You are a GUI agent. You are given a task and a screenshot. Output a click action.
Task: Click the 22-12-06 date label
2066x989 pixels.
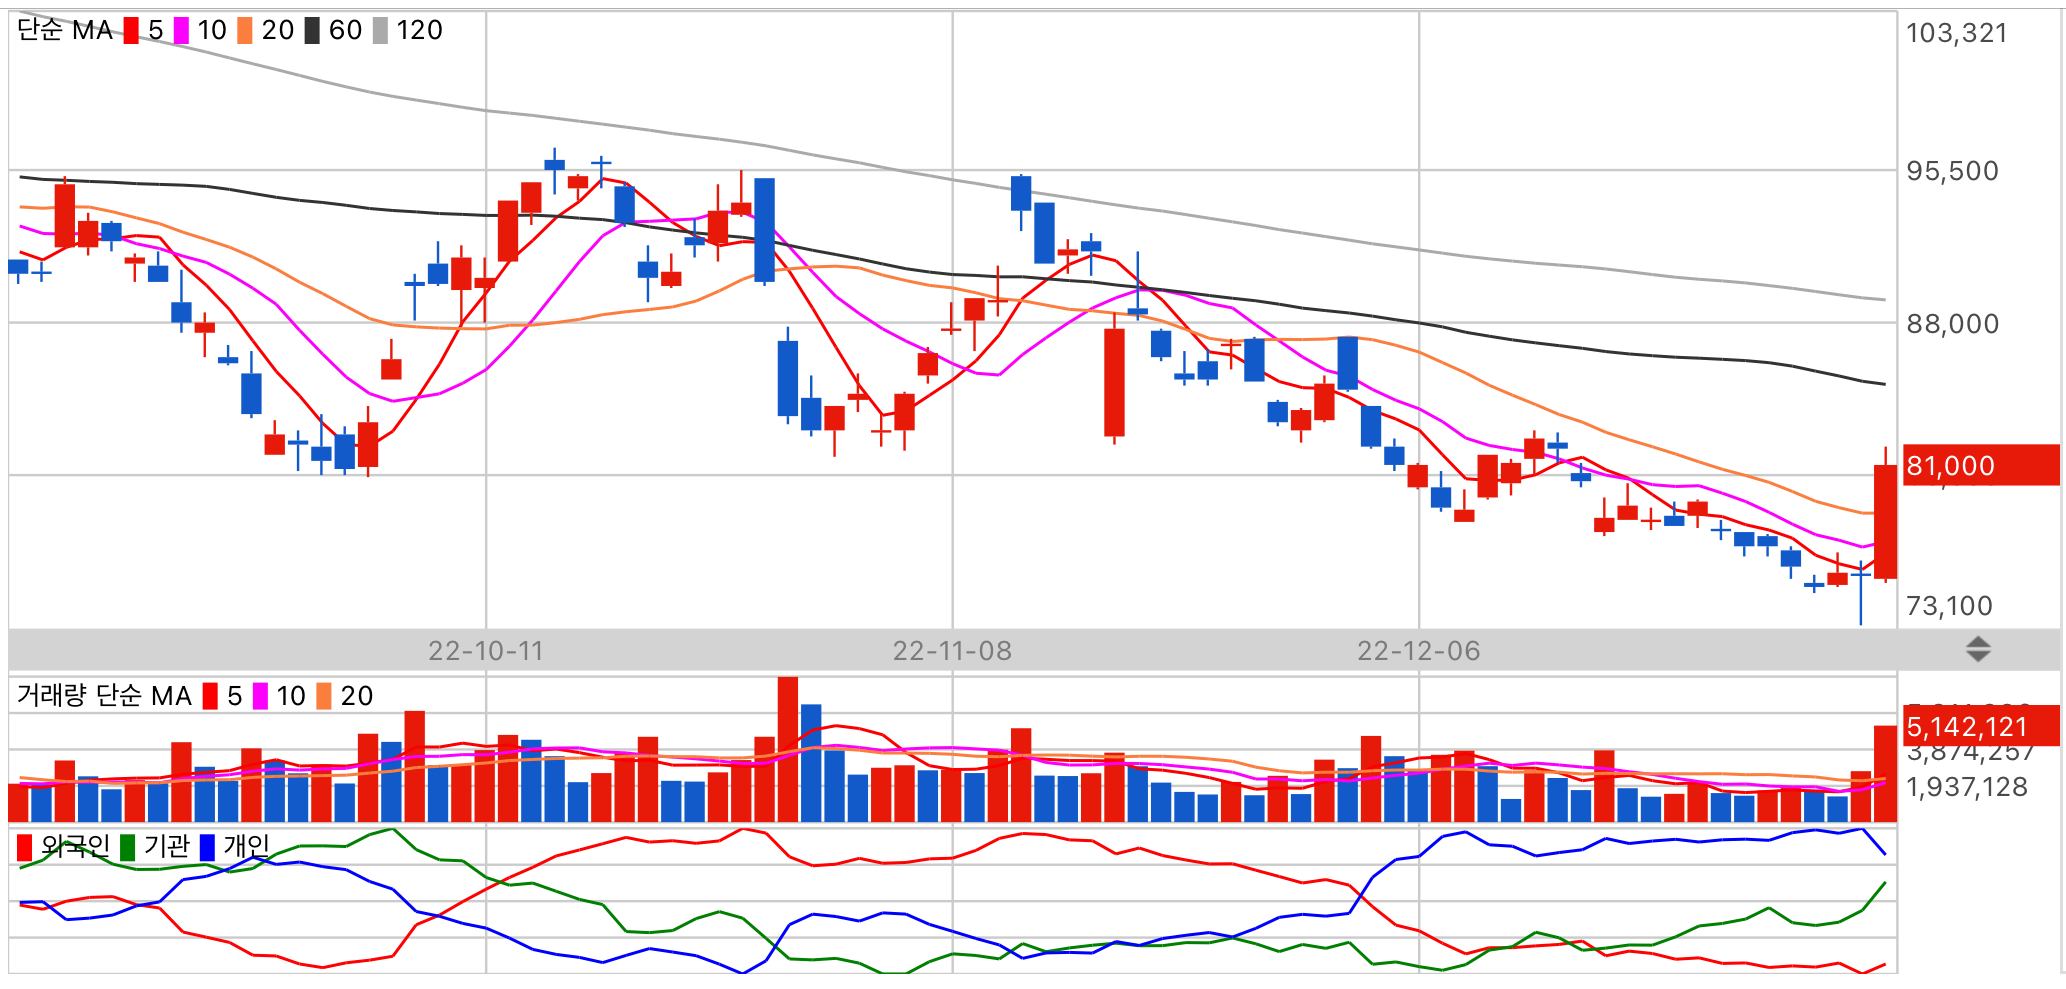coord(1418,651)
